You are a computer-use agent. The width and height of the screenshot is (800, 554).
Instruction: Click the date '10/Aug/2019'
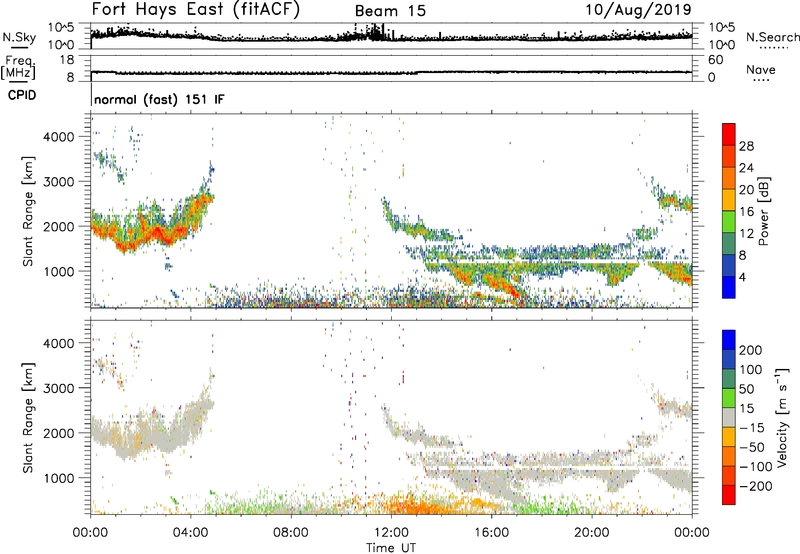[638, 10]
